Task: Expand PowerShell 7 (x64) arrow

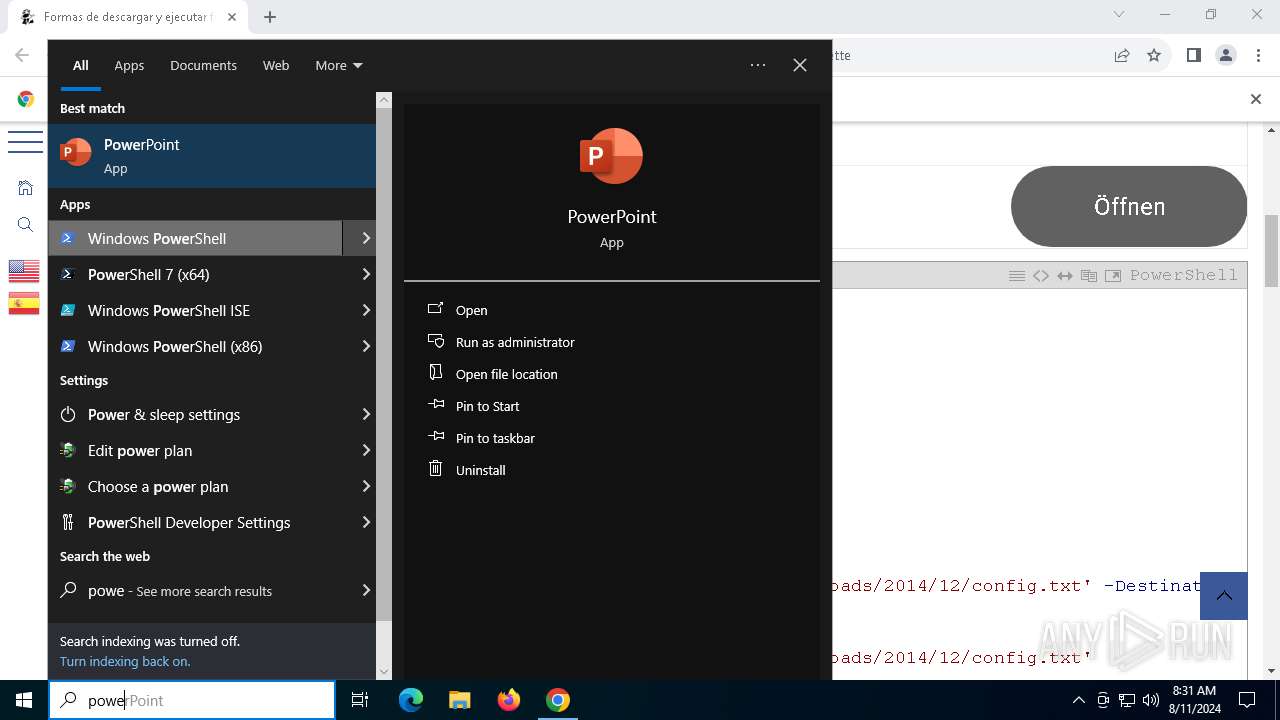Action: click(366, 274)
